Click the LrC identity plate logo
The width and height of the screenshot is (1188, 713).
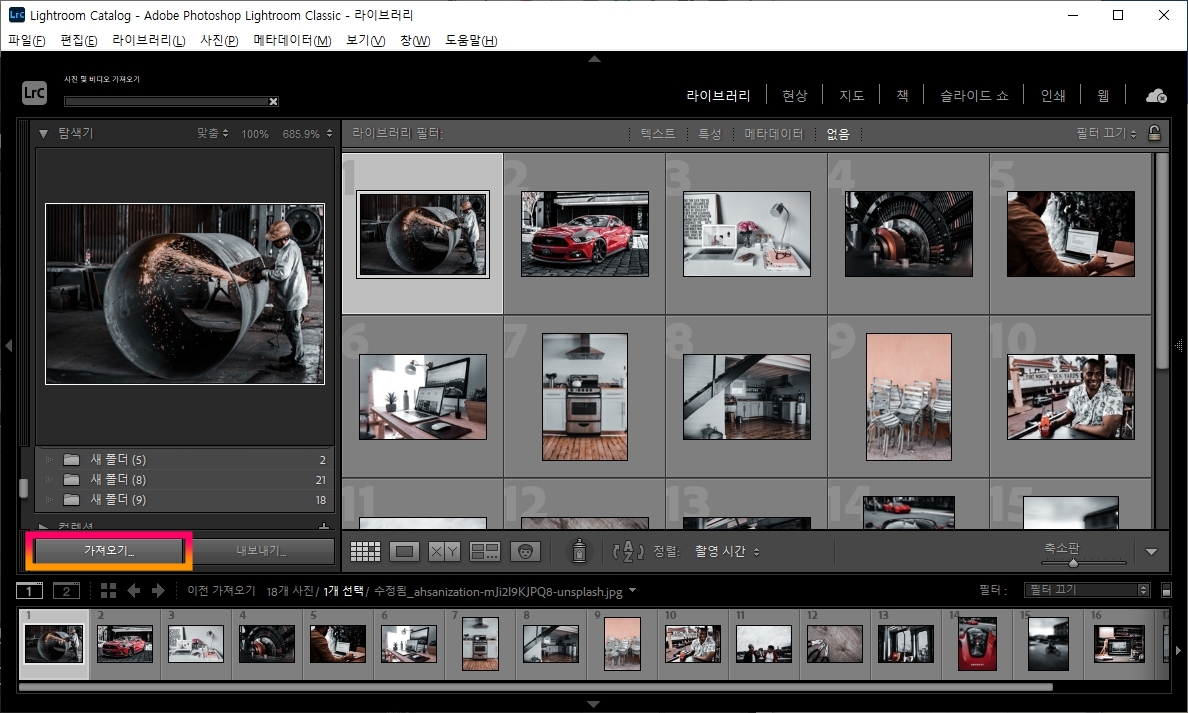[34, 93]
